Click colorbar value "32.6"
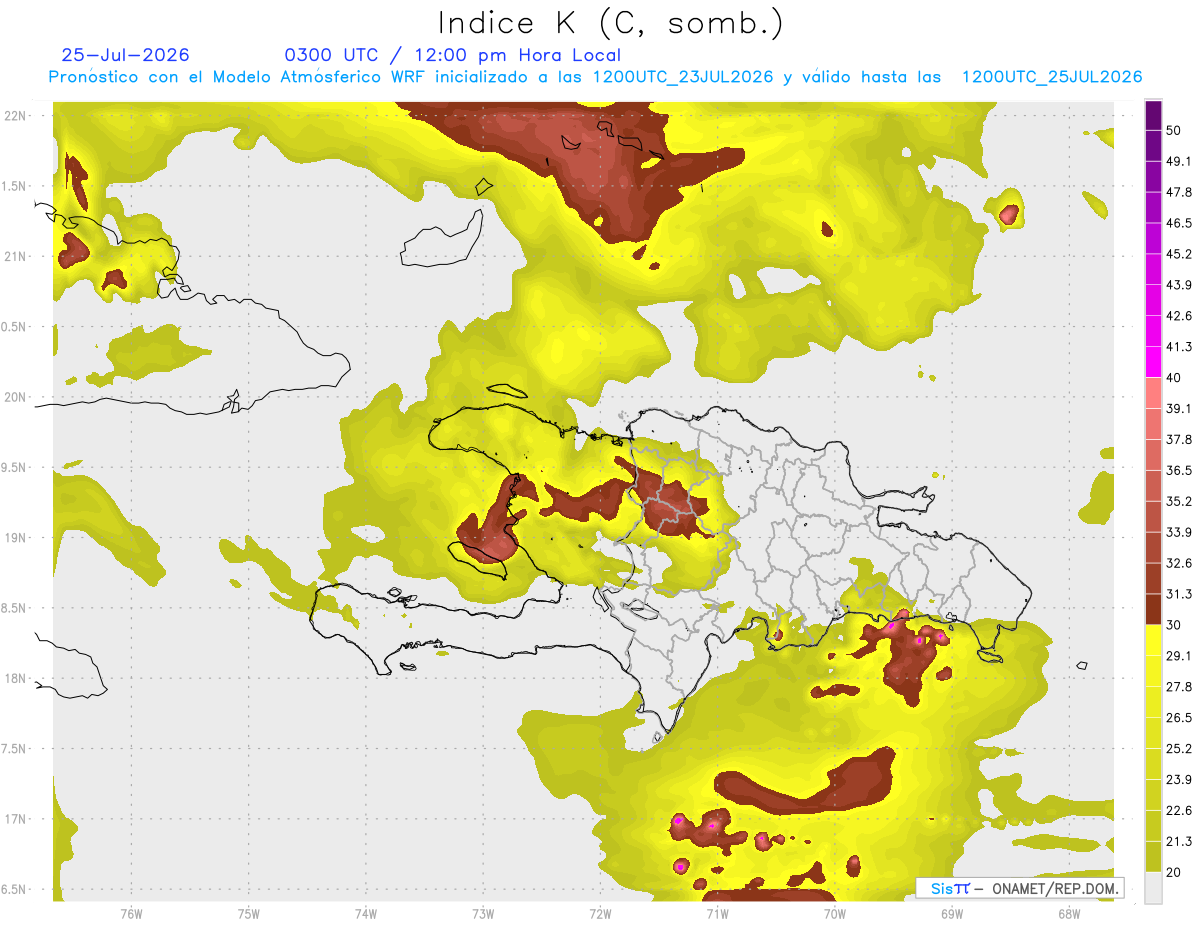 1178,563
